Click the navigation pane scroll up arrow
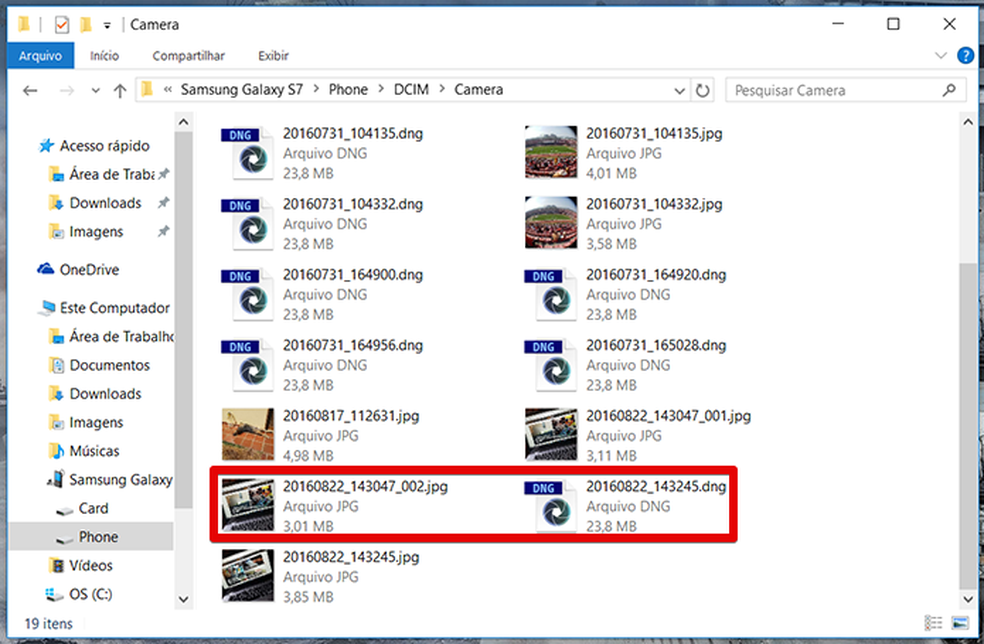The image size is (984, 644). (x=183, y=122)
